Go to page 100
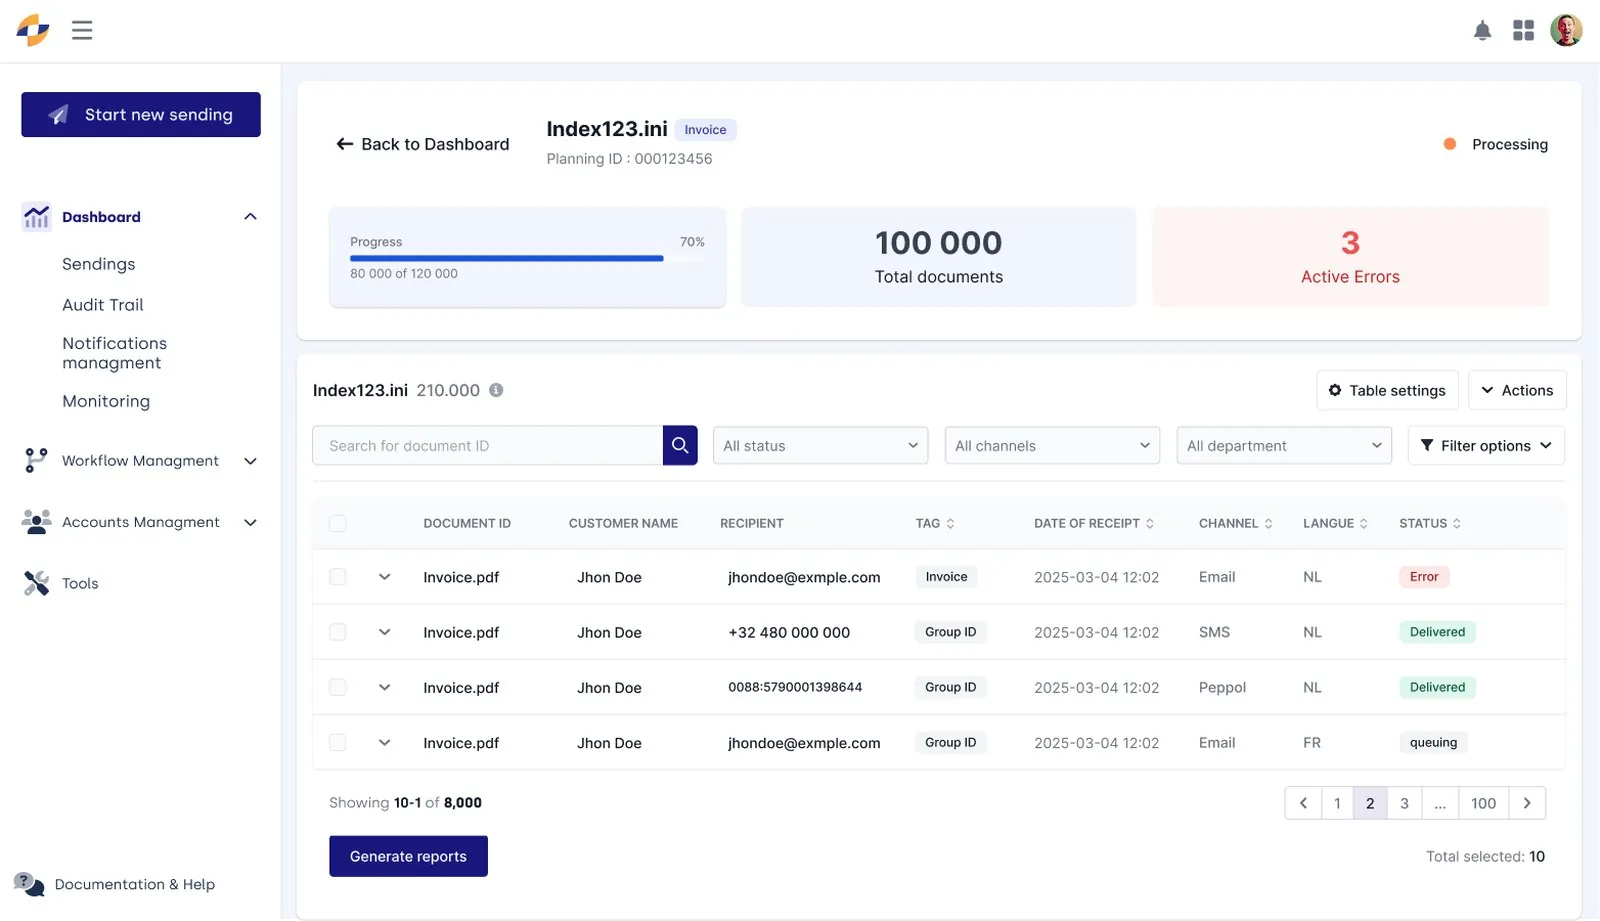This screenshot has height=921, width=1600. point(1484,803)
